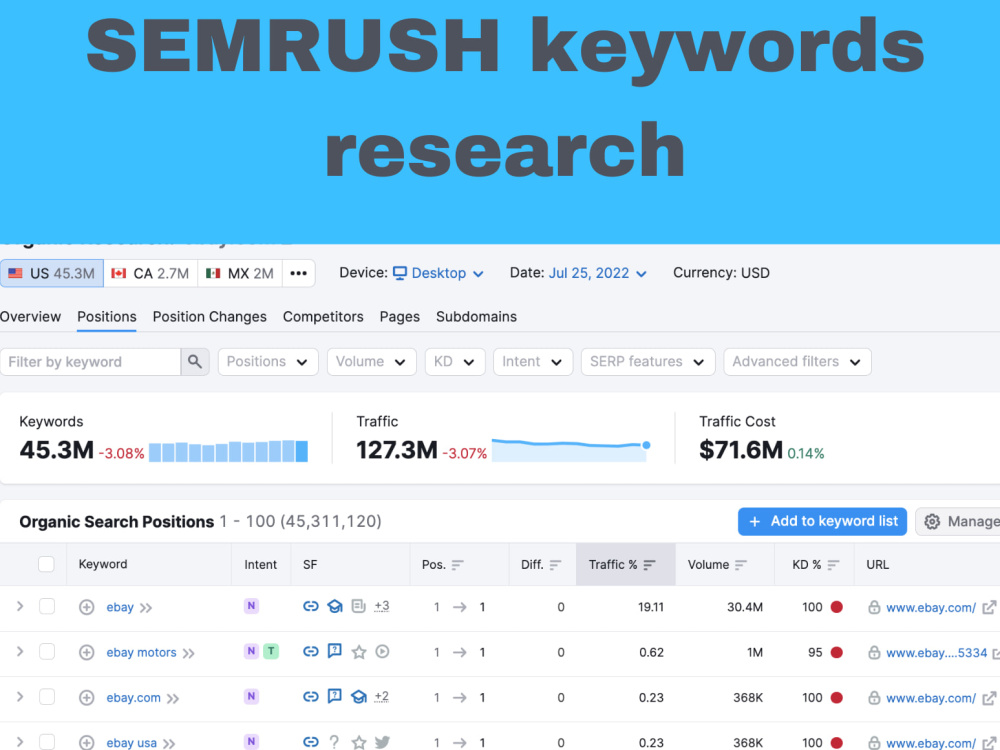
Task: Click Twitter icon in ebay usa row
Action: point(383,742)
